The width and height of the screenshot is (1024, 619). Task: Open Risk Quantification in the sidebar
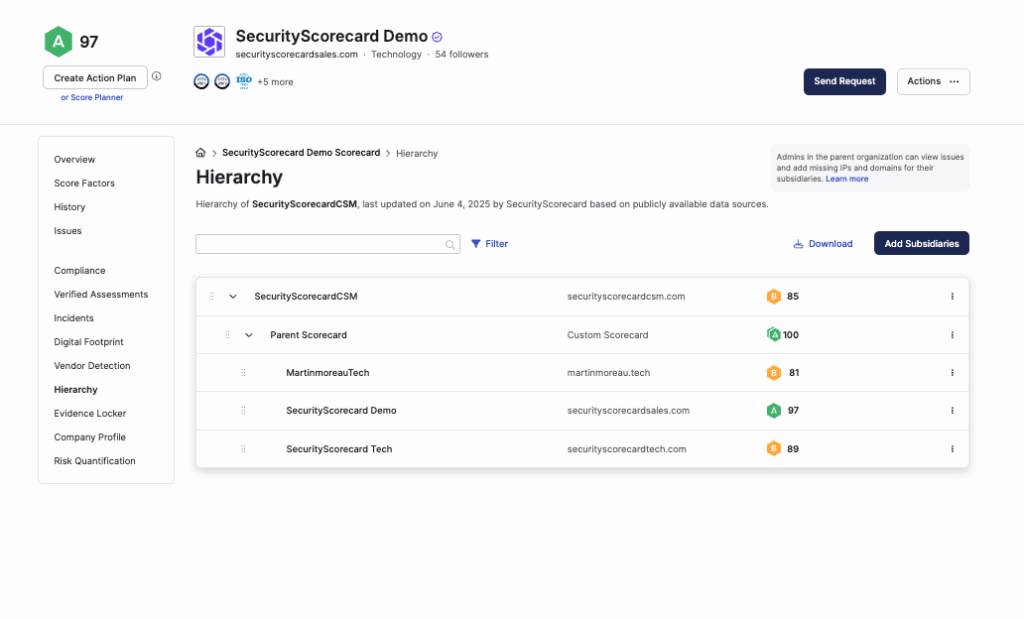click(x=95, y=461)
